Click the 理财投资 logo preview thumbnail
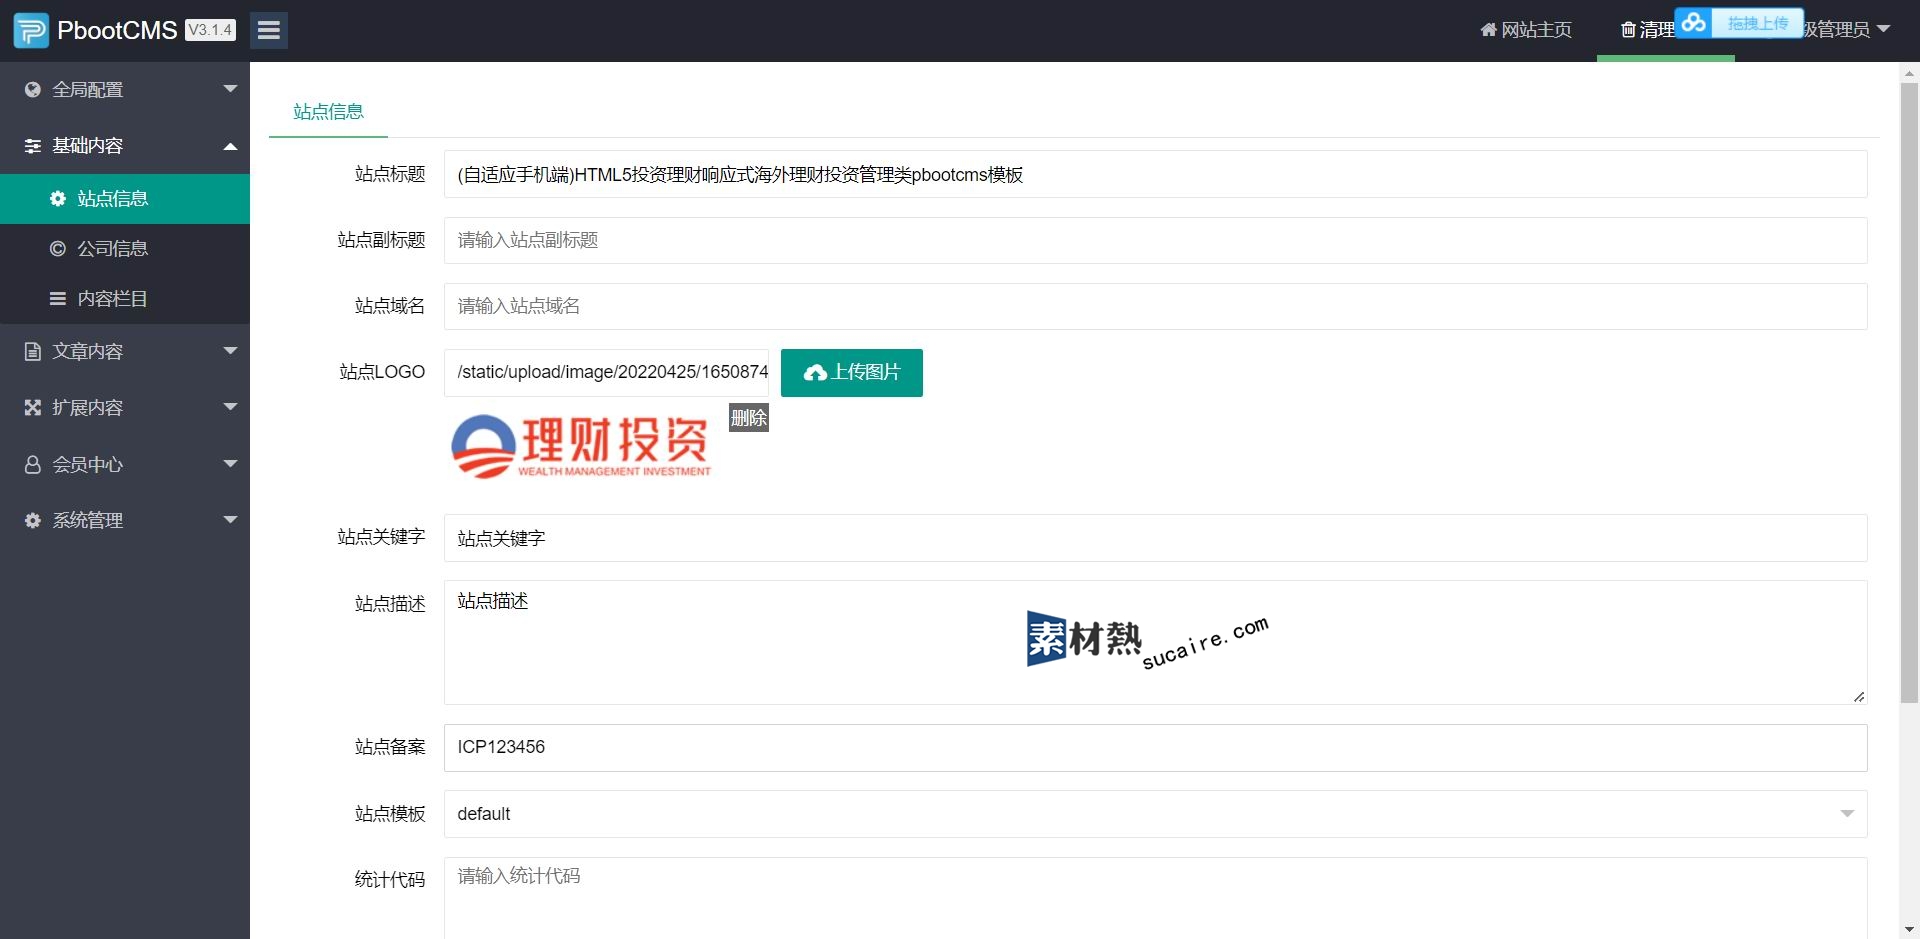Viewport: 1920px width, 939px height. click(x=581, y=446)
